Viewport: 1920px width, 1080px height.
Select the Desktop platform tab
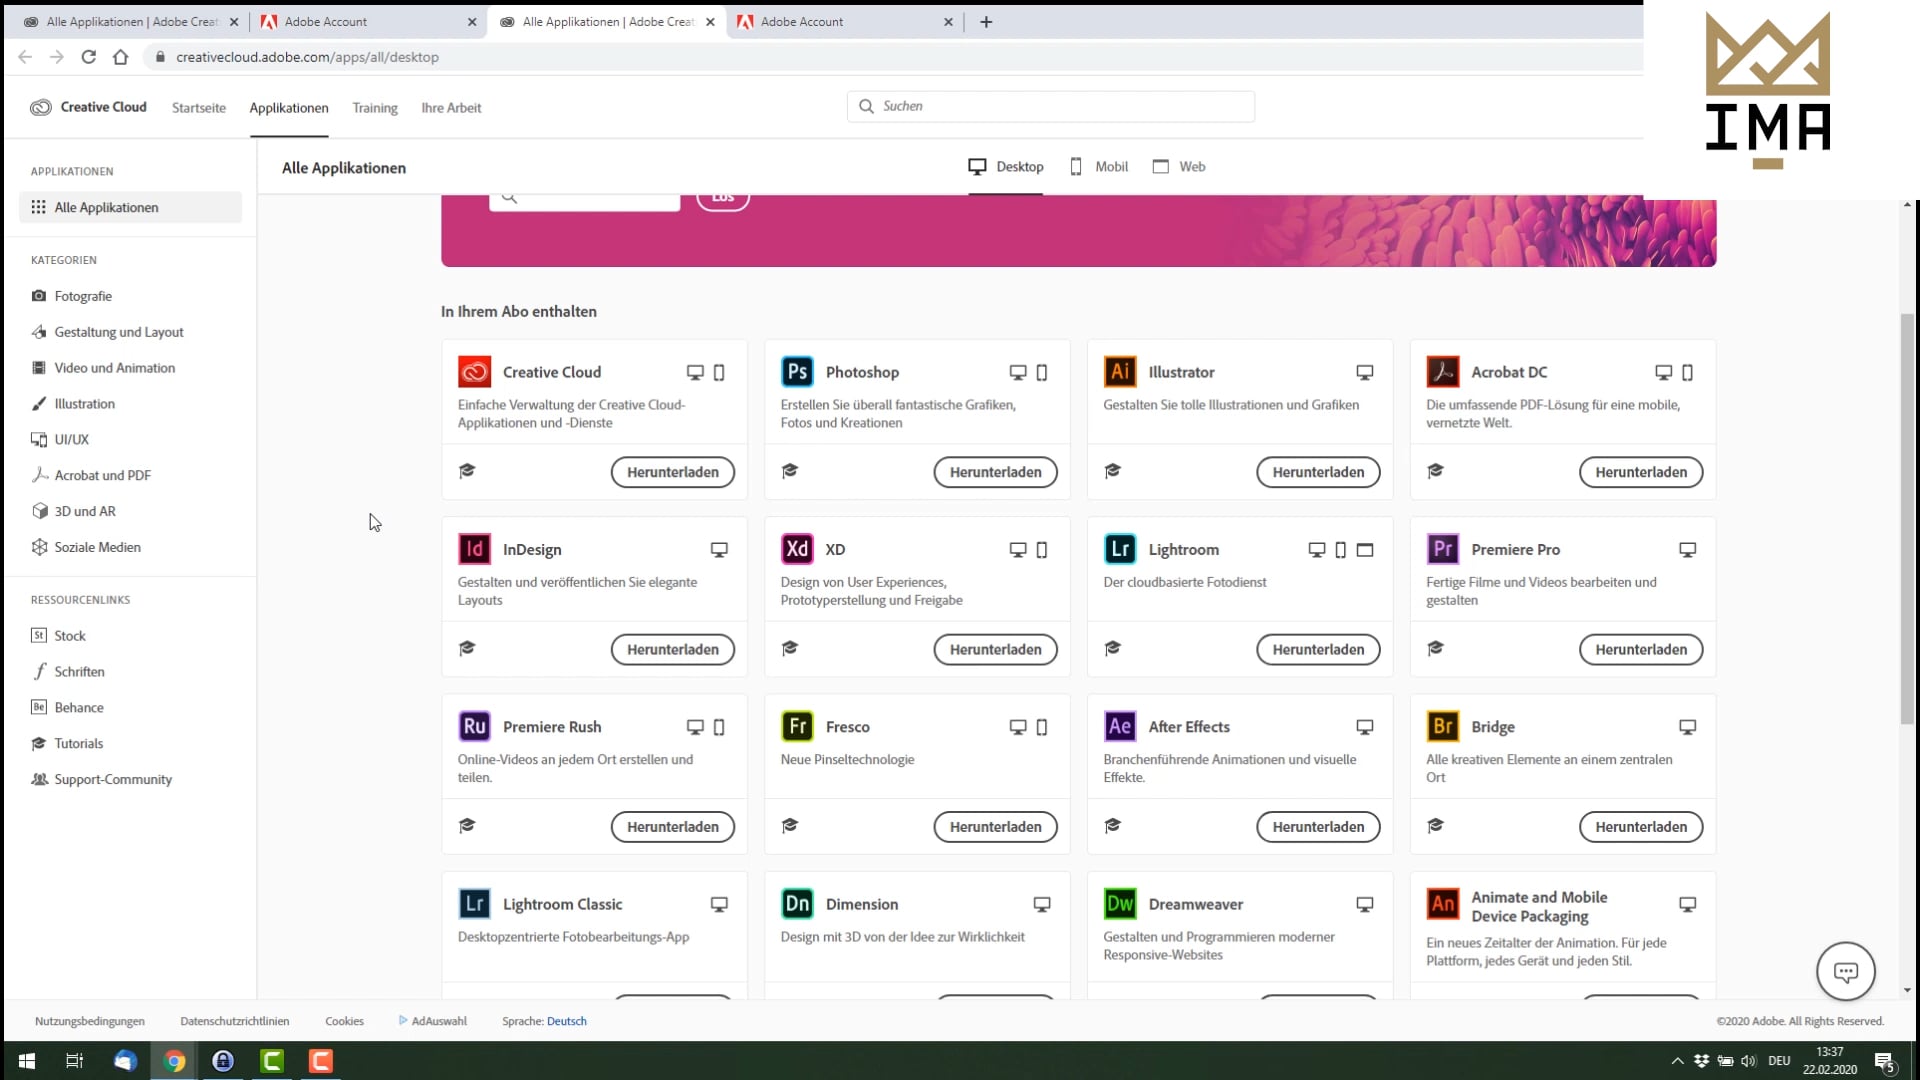tap(1006, 167)
